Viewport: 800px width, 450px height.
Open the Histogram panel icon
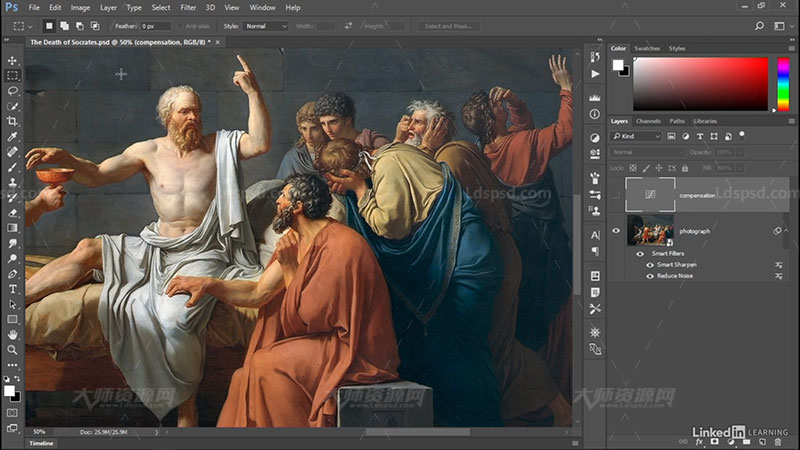pos(595,97)
